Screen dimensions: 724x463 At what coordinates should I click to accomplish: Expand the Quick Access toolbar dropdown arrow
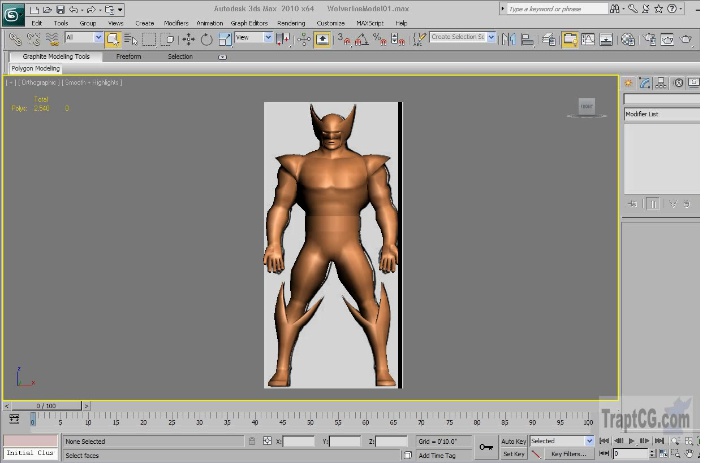tap(121, 9)
